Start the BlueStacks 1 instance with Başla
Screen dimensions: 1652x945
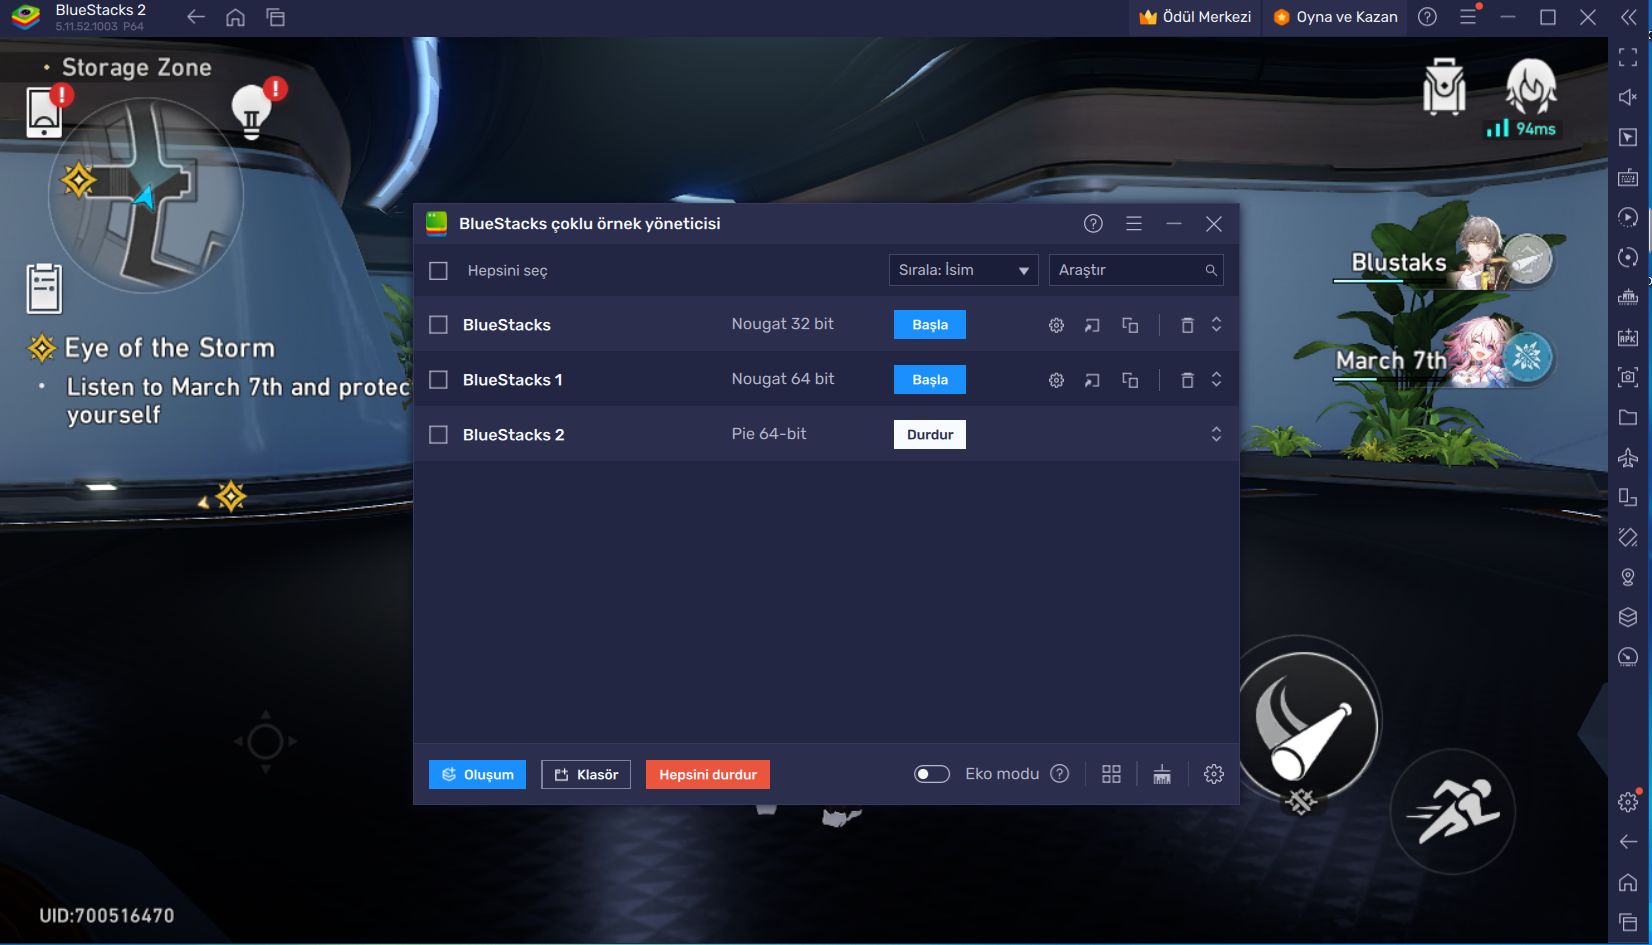coord(930,380)
